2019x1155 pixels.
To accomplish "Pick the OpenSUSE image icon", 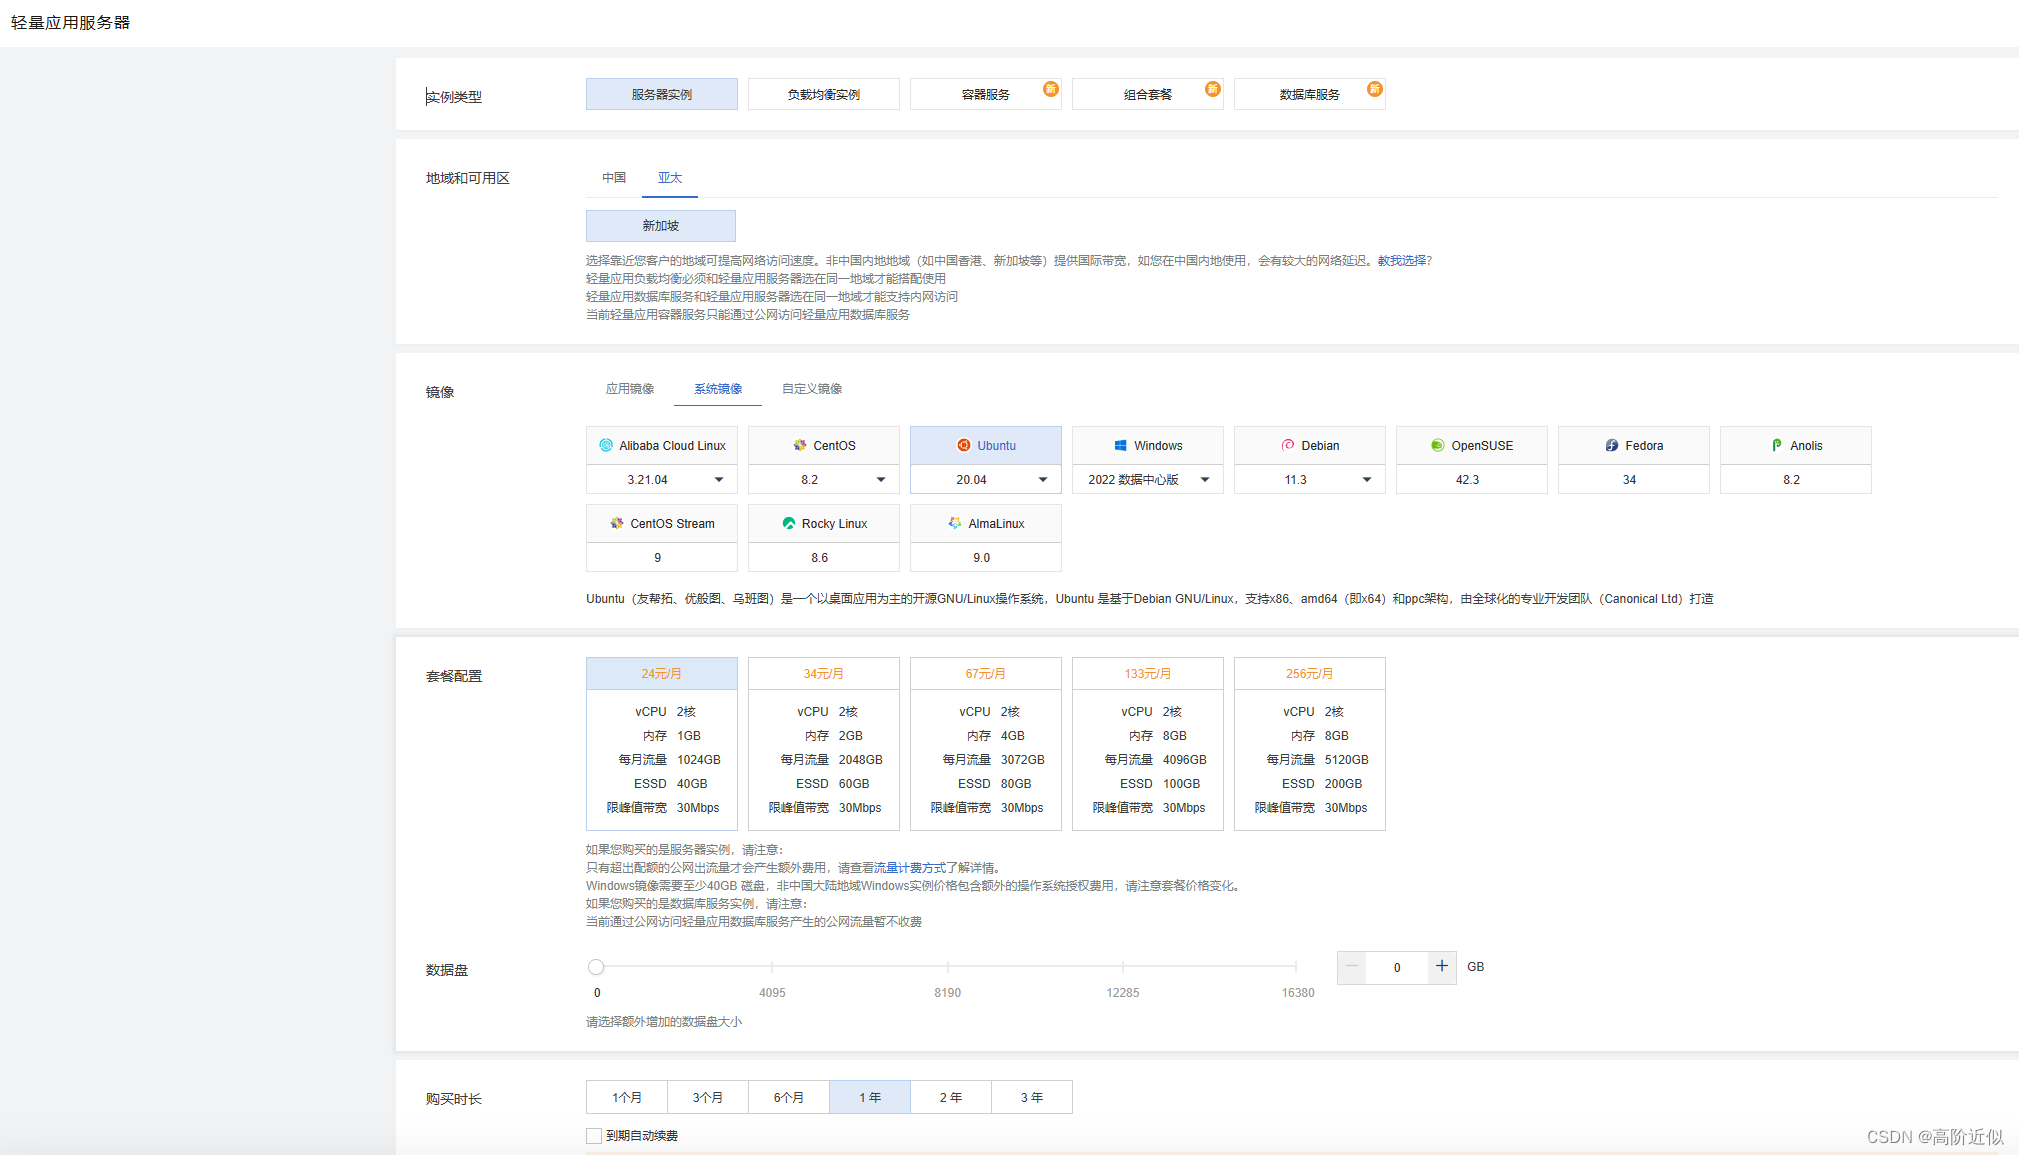I will click(x=1438, y=445).
